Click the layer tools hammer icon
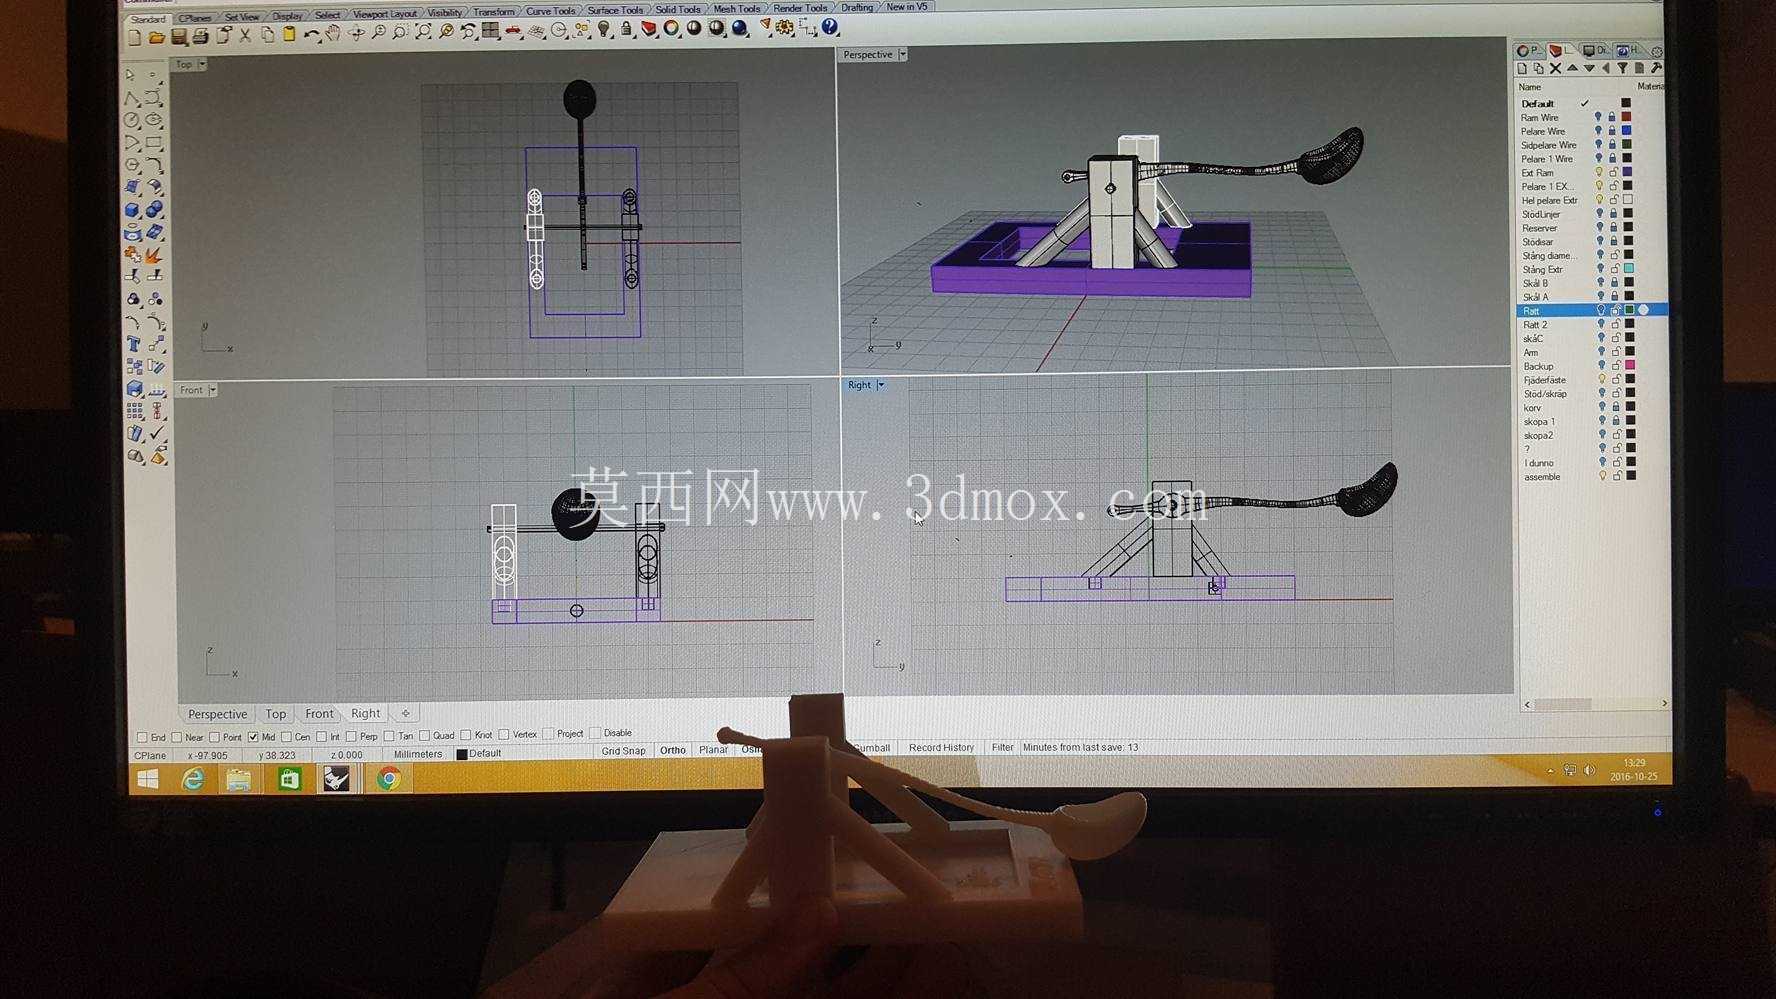1776x999 pixels. coord(1656,68)
